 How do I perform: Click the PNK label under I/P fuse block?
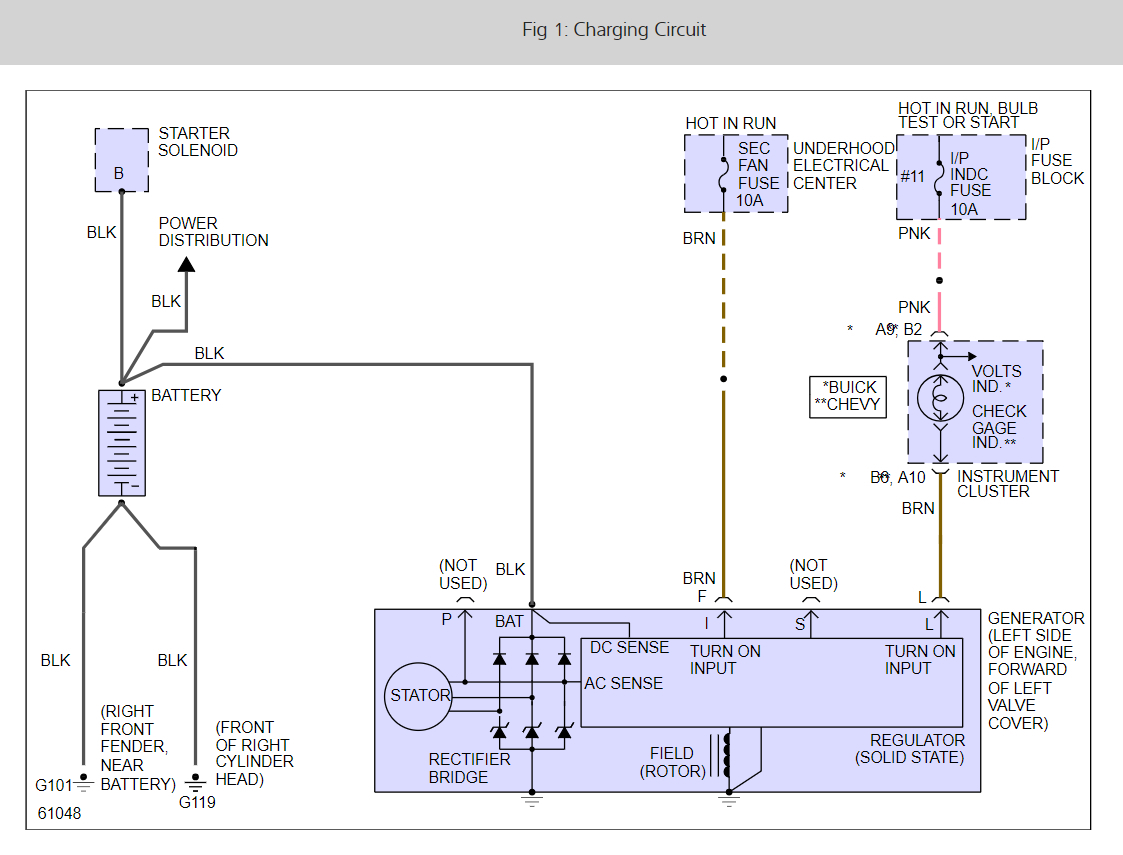915,233
